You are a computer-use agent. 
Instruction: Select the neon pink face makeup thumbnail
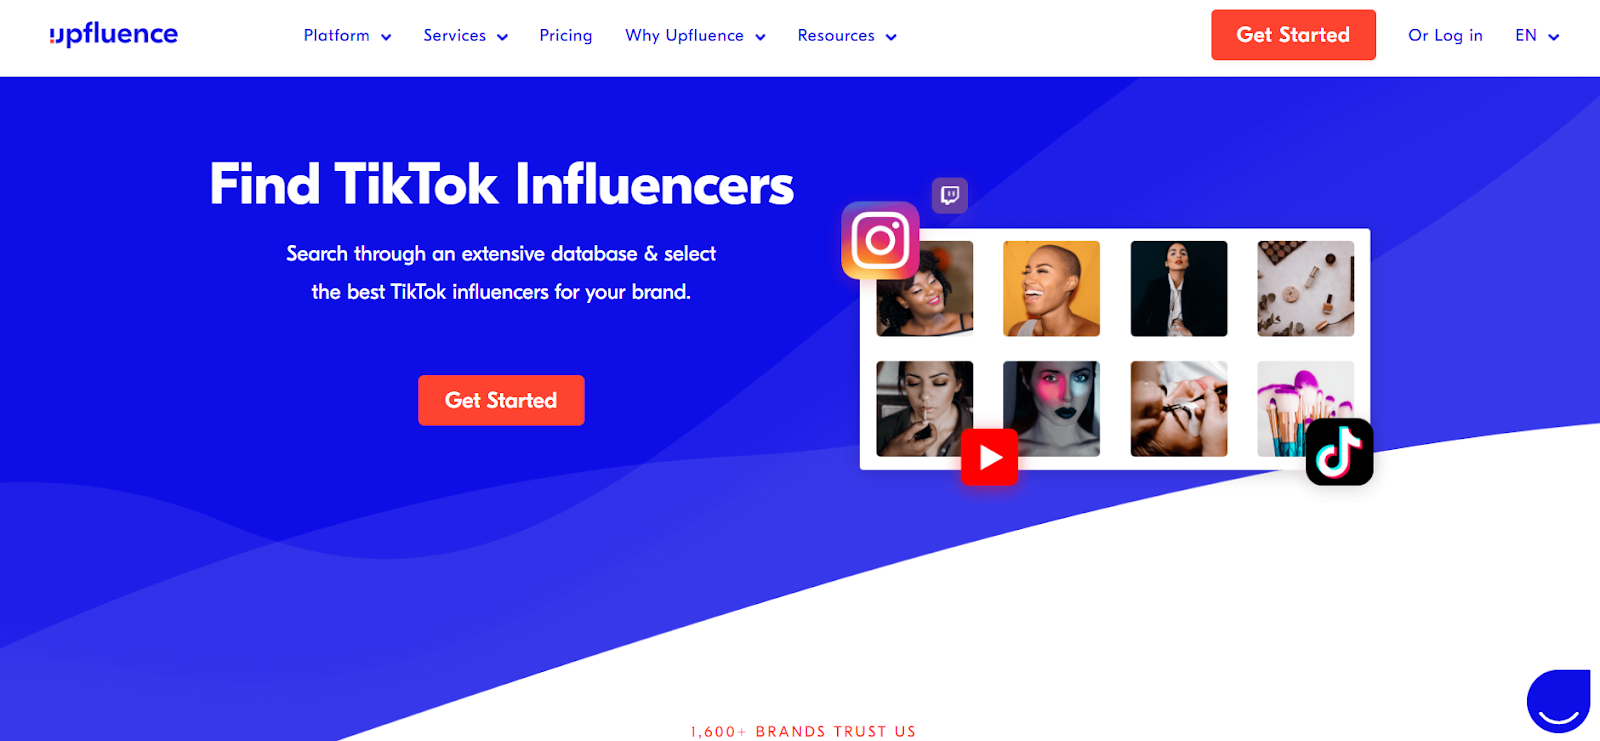click(x=1051, y=409)
